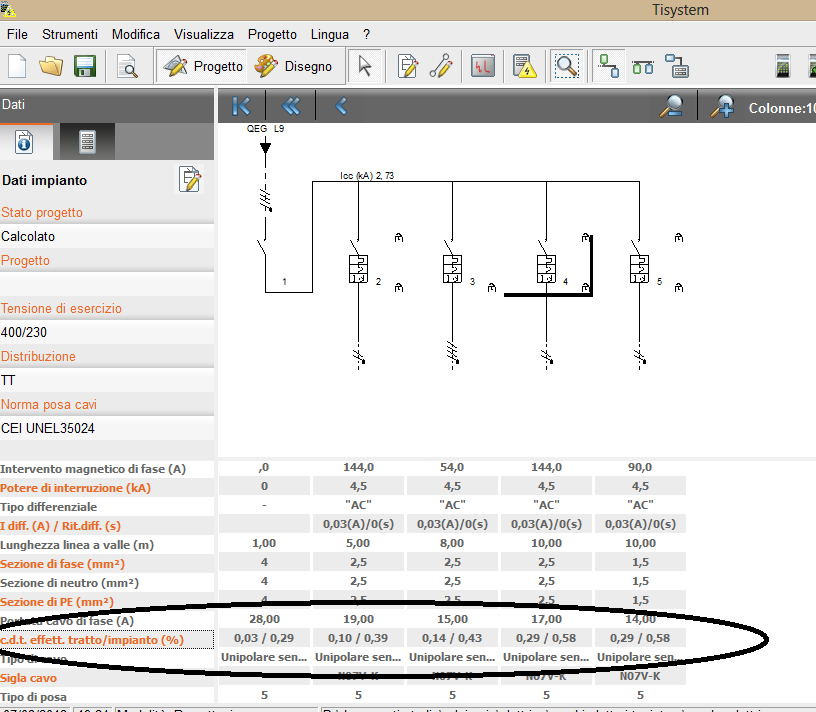Open print preview icon

(x=127, y=67)
